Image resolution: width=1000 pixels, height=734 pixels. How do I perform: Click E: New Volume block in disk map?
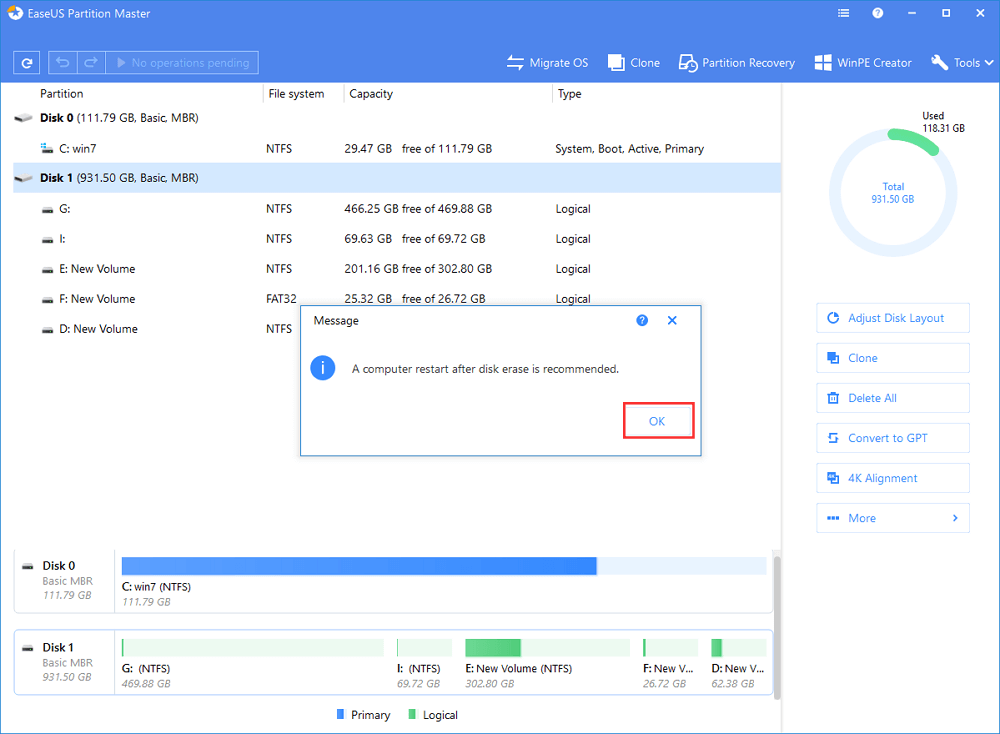click(547, 663)
